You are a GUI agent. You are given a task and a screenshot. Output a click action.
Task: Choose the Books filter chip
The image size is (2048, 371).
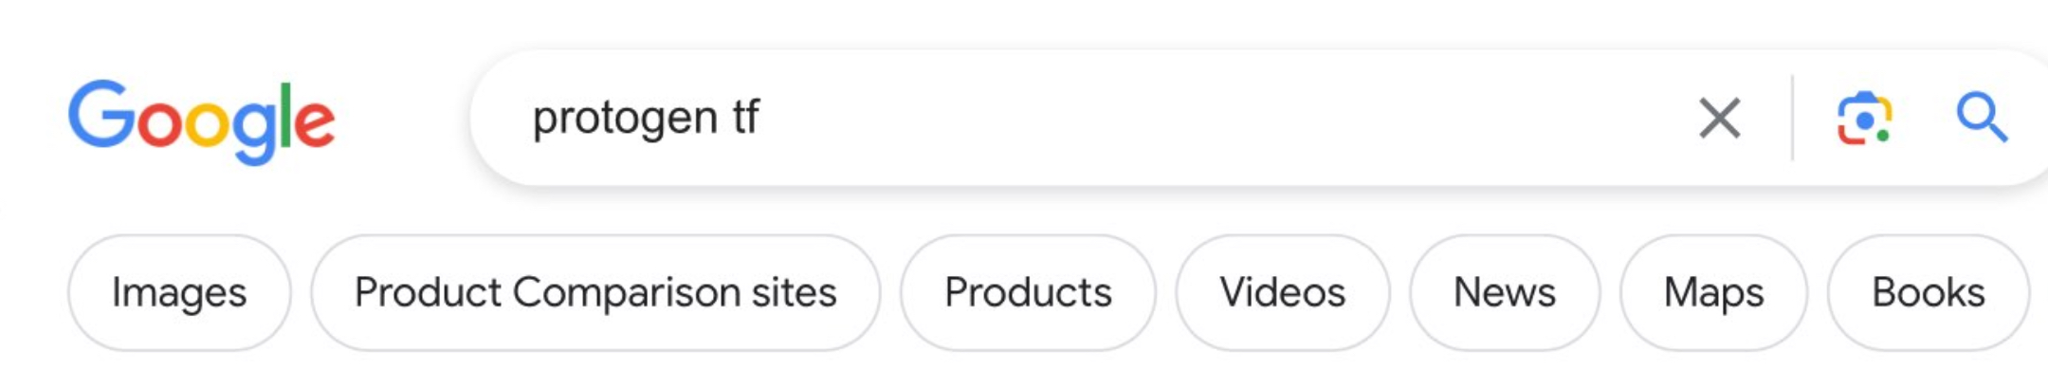(x=1928, y=293)
